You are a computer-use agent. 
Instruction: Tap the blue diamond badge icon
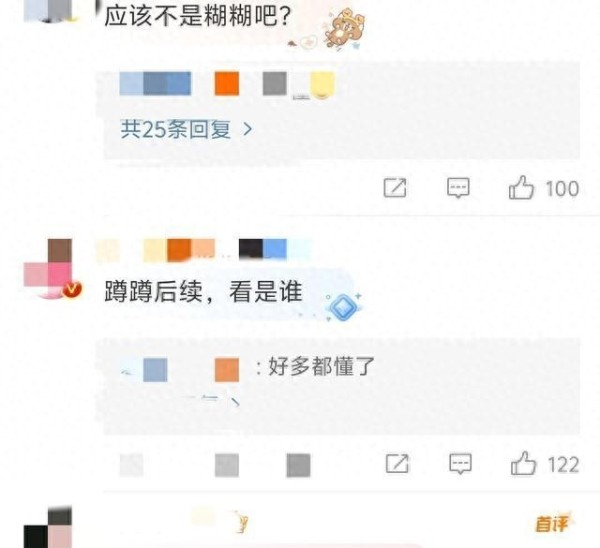pyautogui.click(x=343, y=307)
